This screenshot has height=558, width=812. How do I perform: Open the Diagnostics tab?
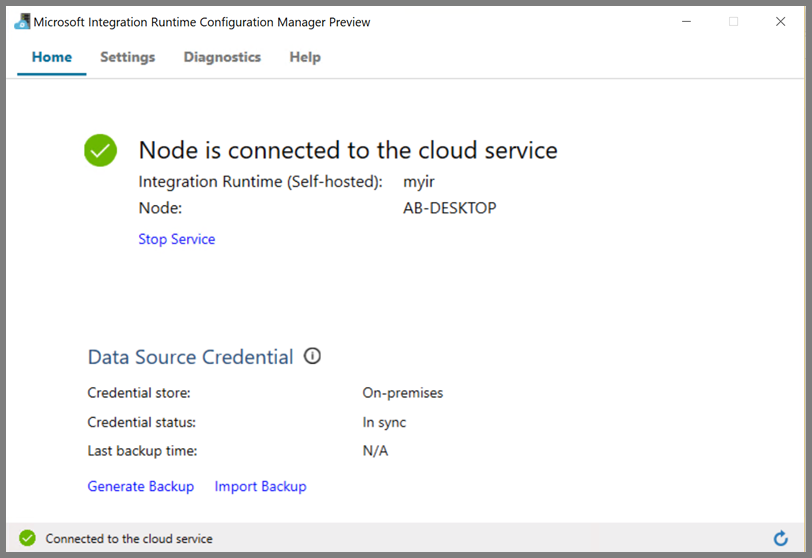[x=222, y=57]
